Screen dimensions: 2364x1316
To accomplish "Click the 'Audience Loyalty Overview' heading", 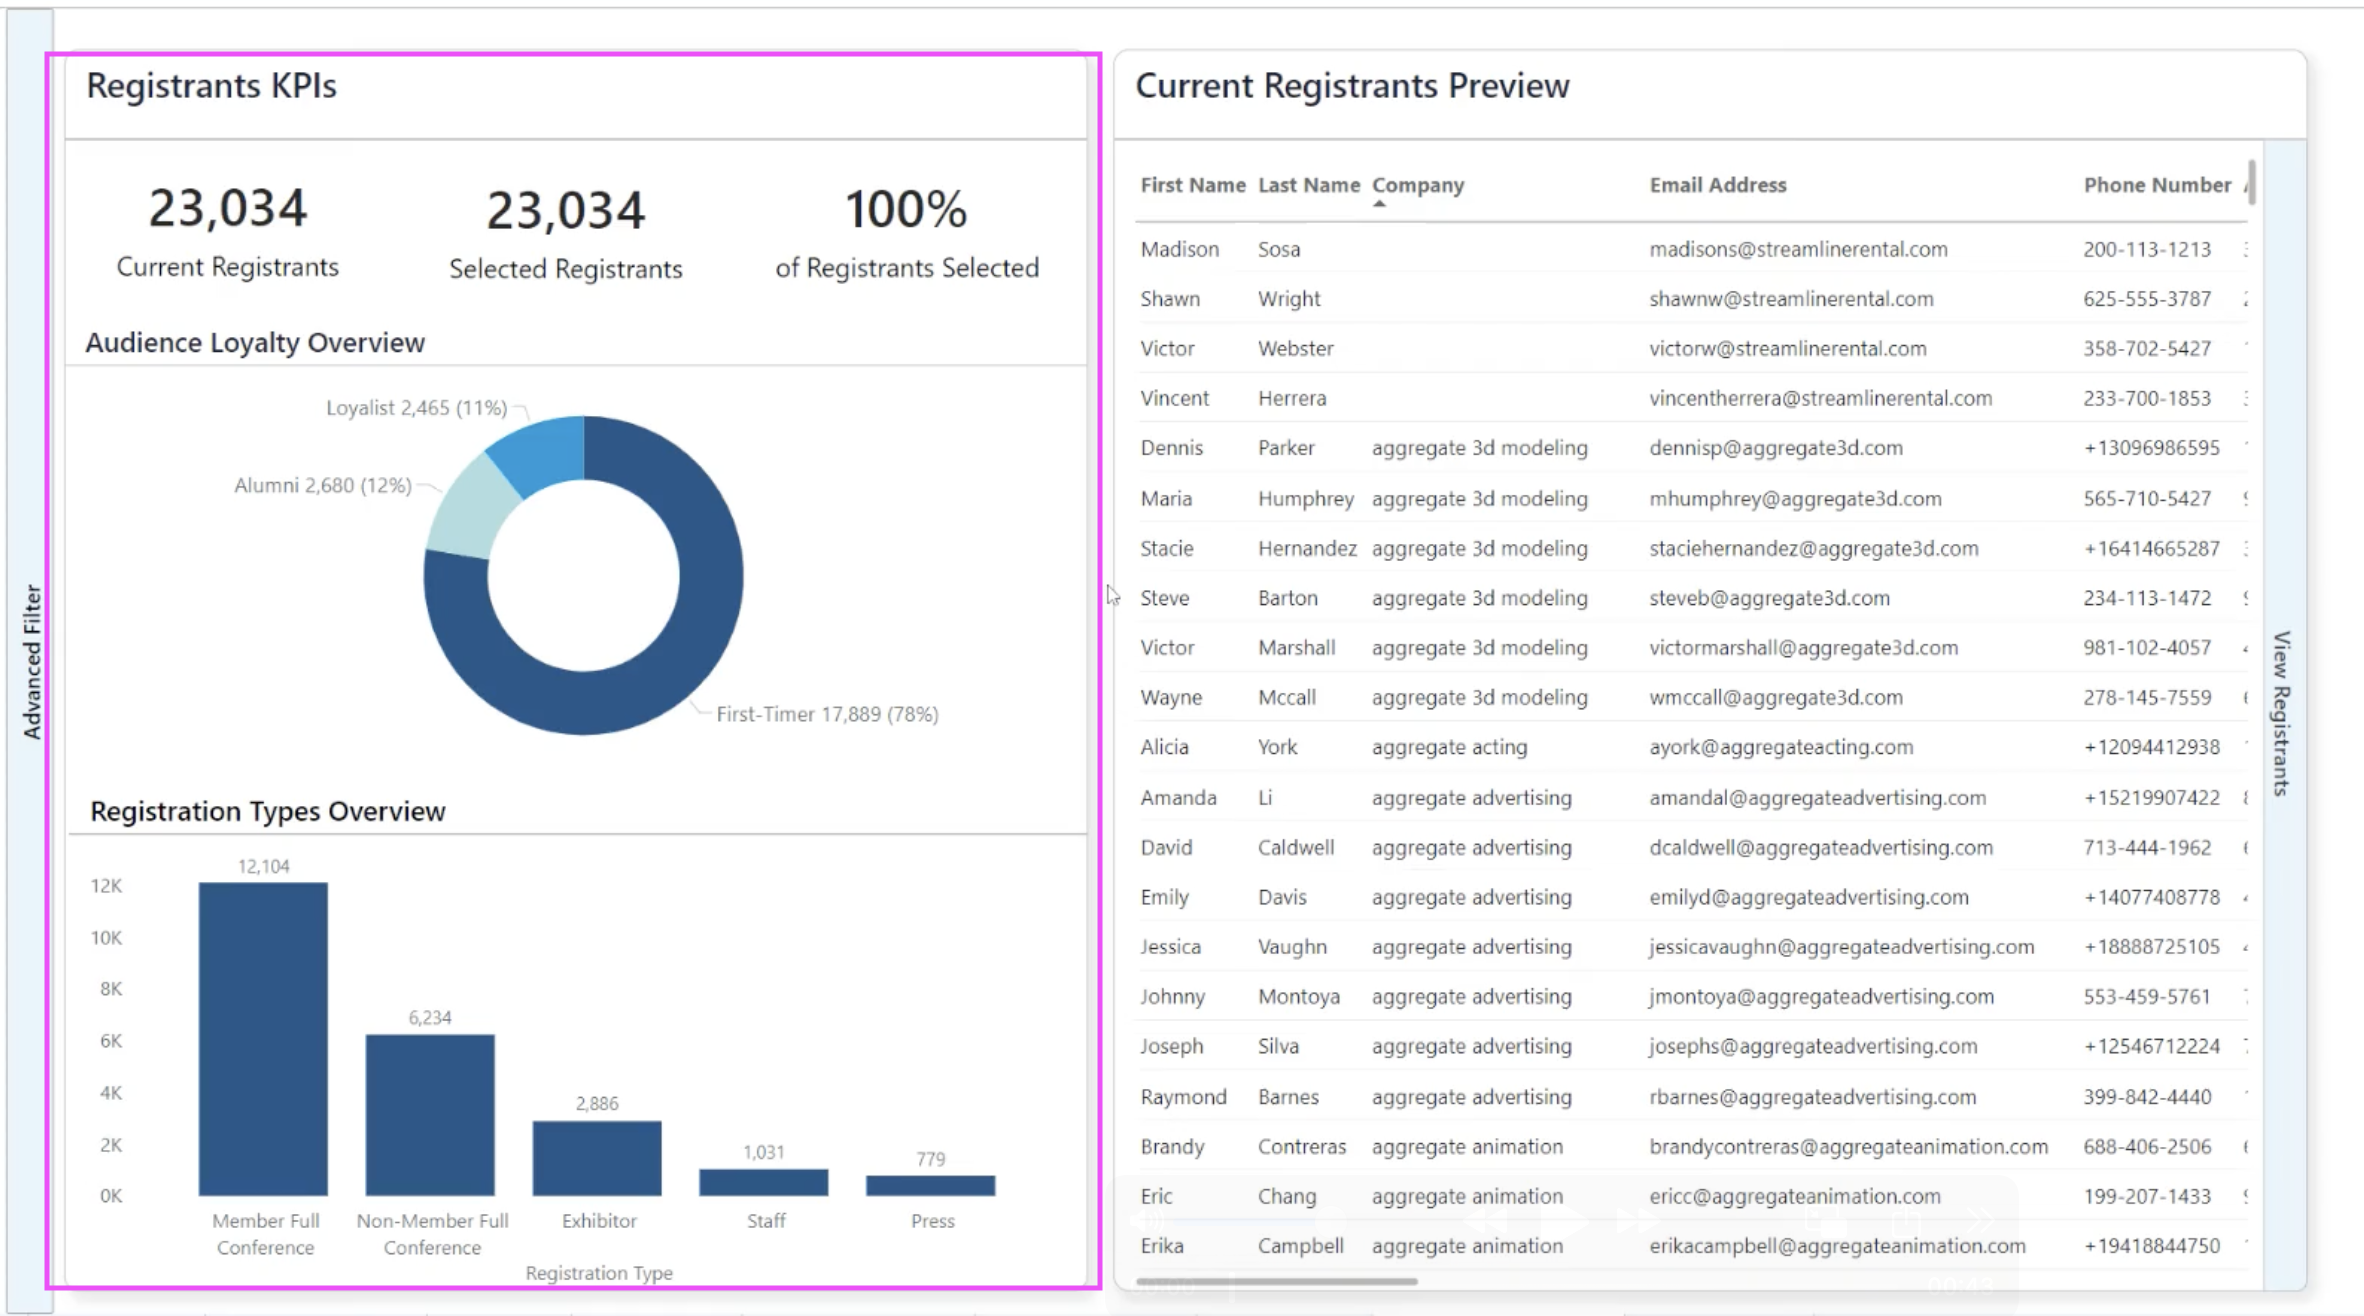I will 255,343.
